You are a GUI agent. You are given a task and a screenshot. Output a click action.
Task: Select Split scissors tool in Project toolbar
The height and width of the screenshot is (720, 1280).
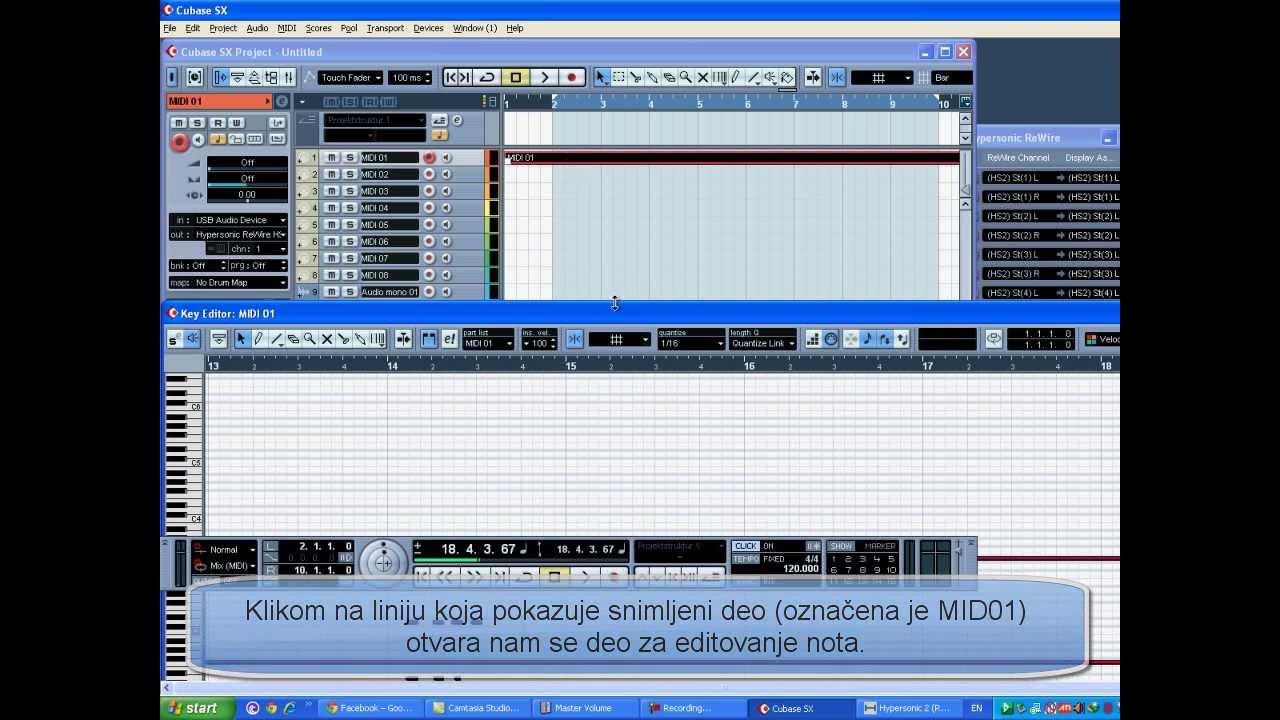click(635, 77)
